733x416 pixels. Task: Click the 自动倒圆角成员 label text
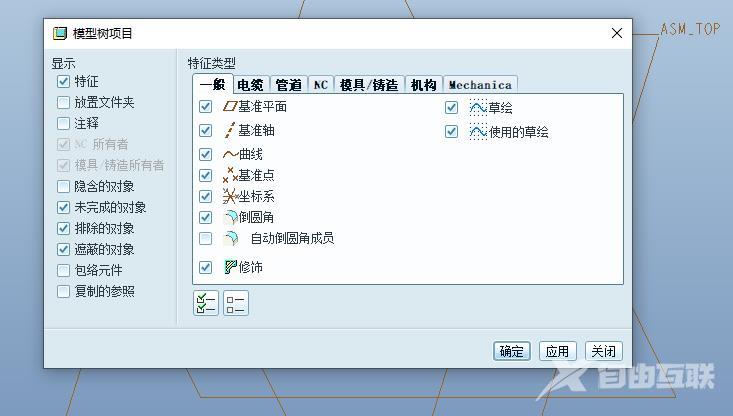(293, 238)
